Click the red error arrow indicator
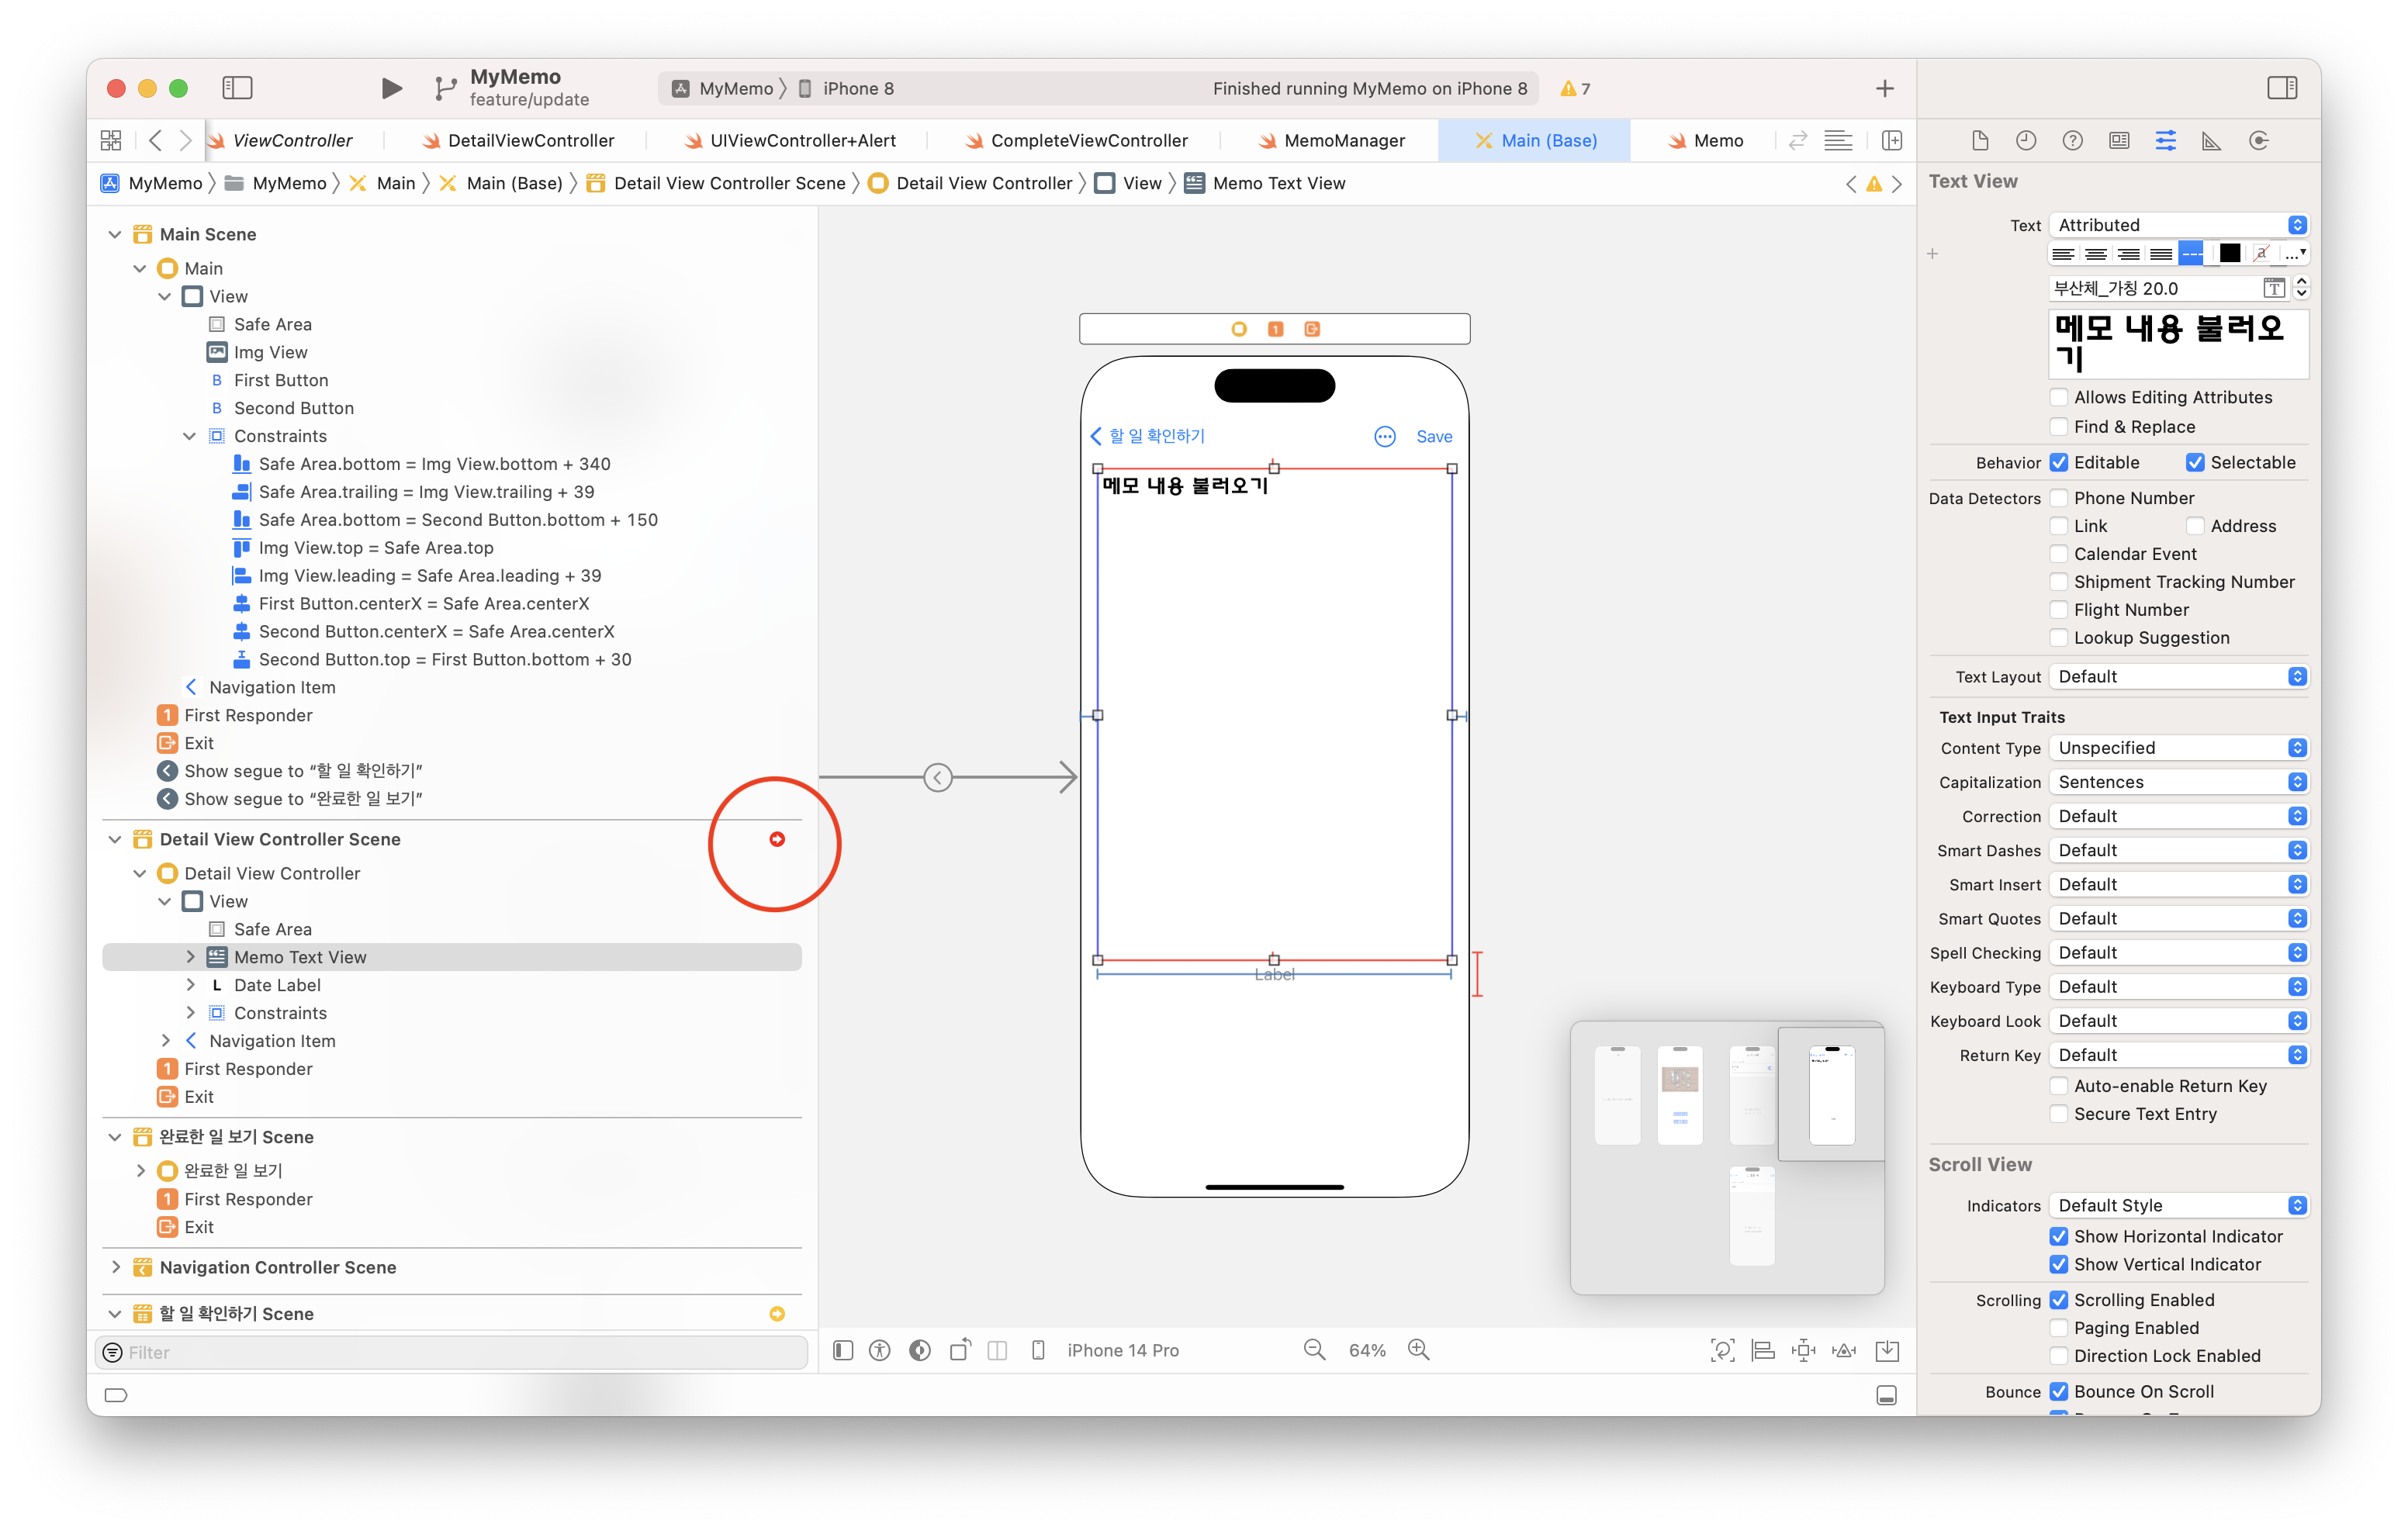 point(777,839)
